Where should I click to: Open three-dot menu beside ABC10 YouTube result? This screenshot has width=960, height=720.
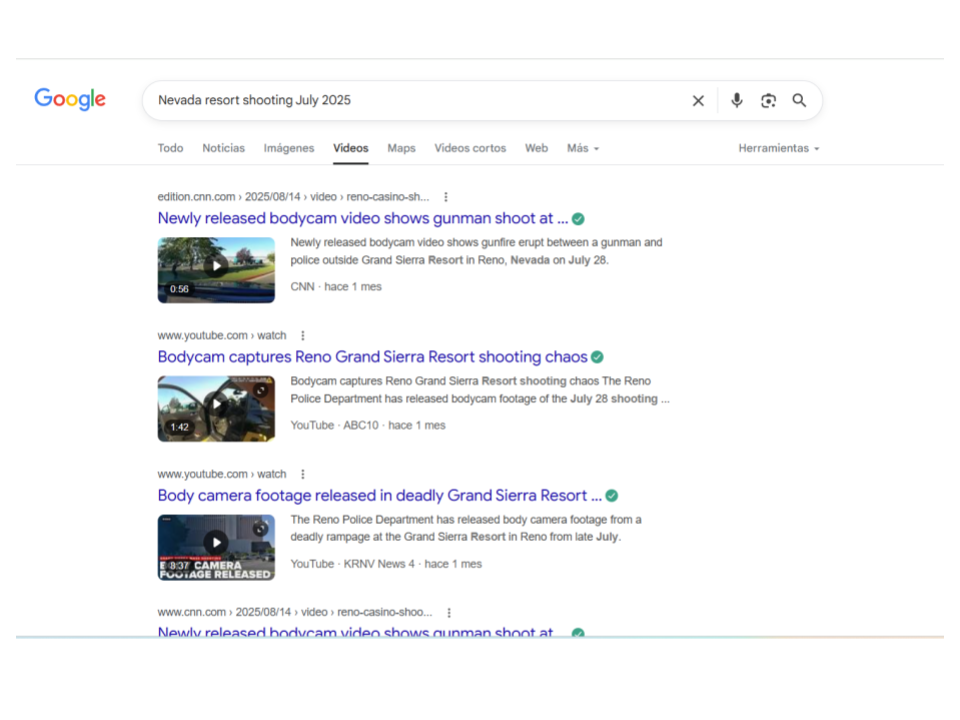(x=303, y=336)
